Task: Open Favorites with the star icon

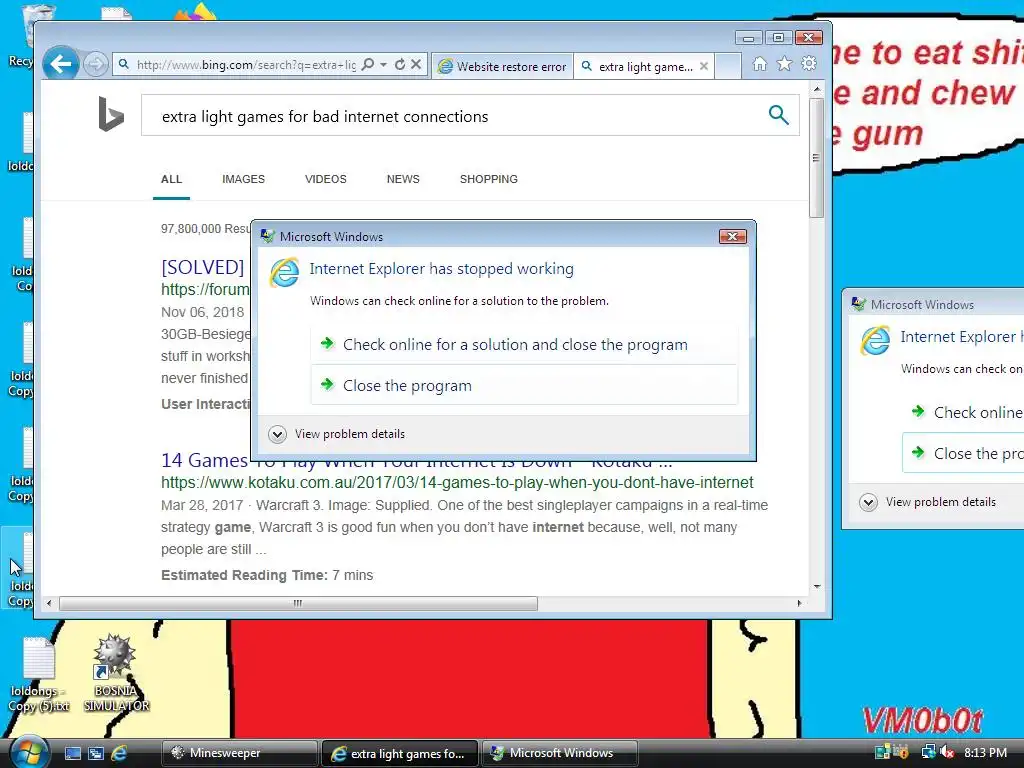Action: [784, 64]
